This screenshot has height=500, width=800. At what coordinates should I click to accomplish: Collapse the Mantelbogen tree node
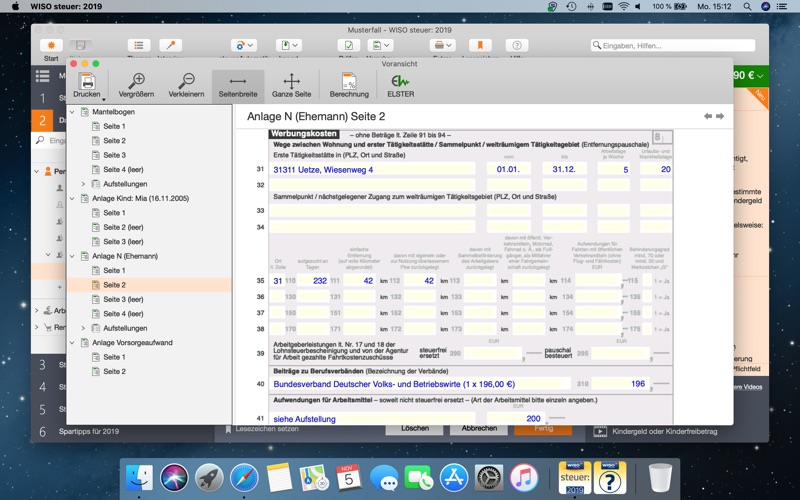[x=73, y=113]
